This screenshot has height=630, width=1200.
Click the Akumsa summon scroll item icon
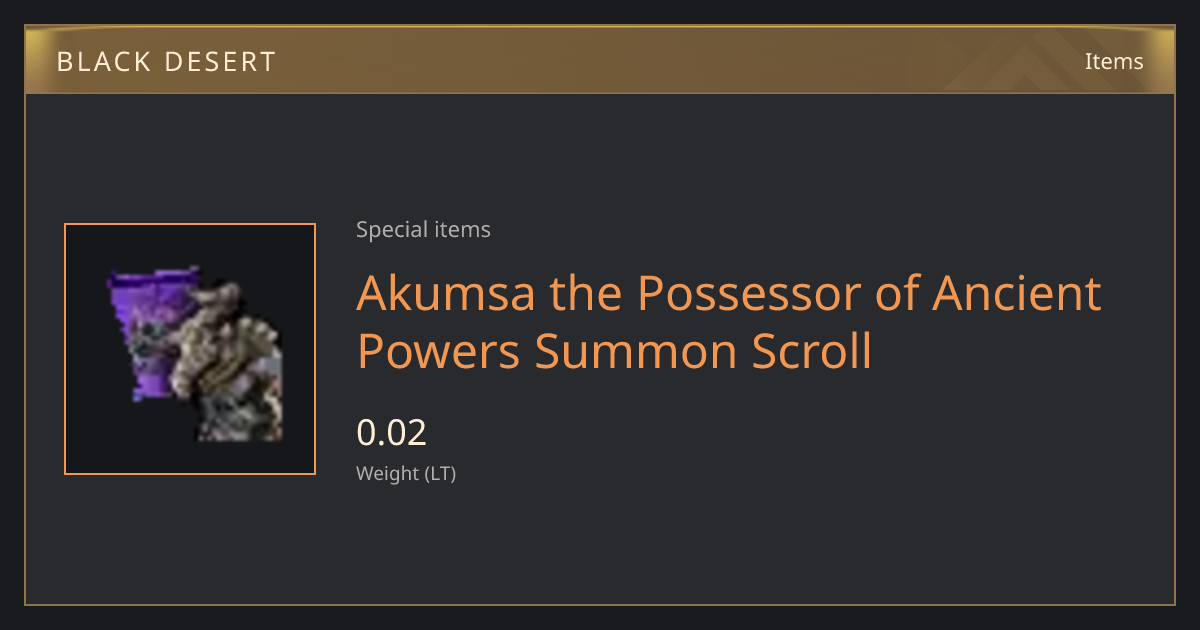click(x=190, y=349)
